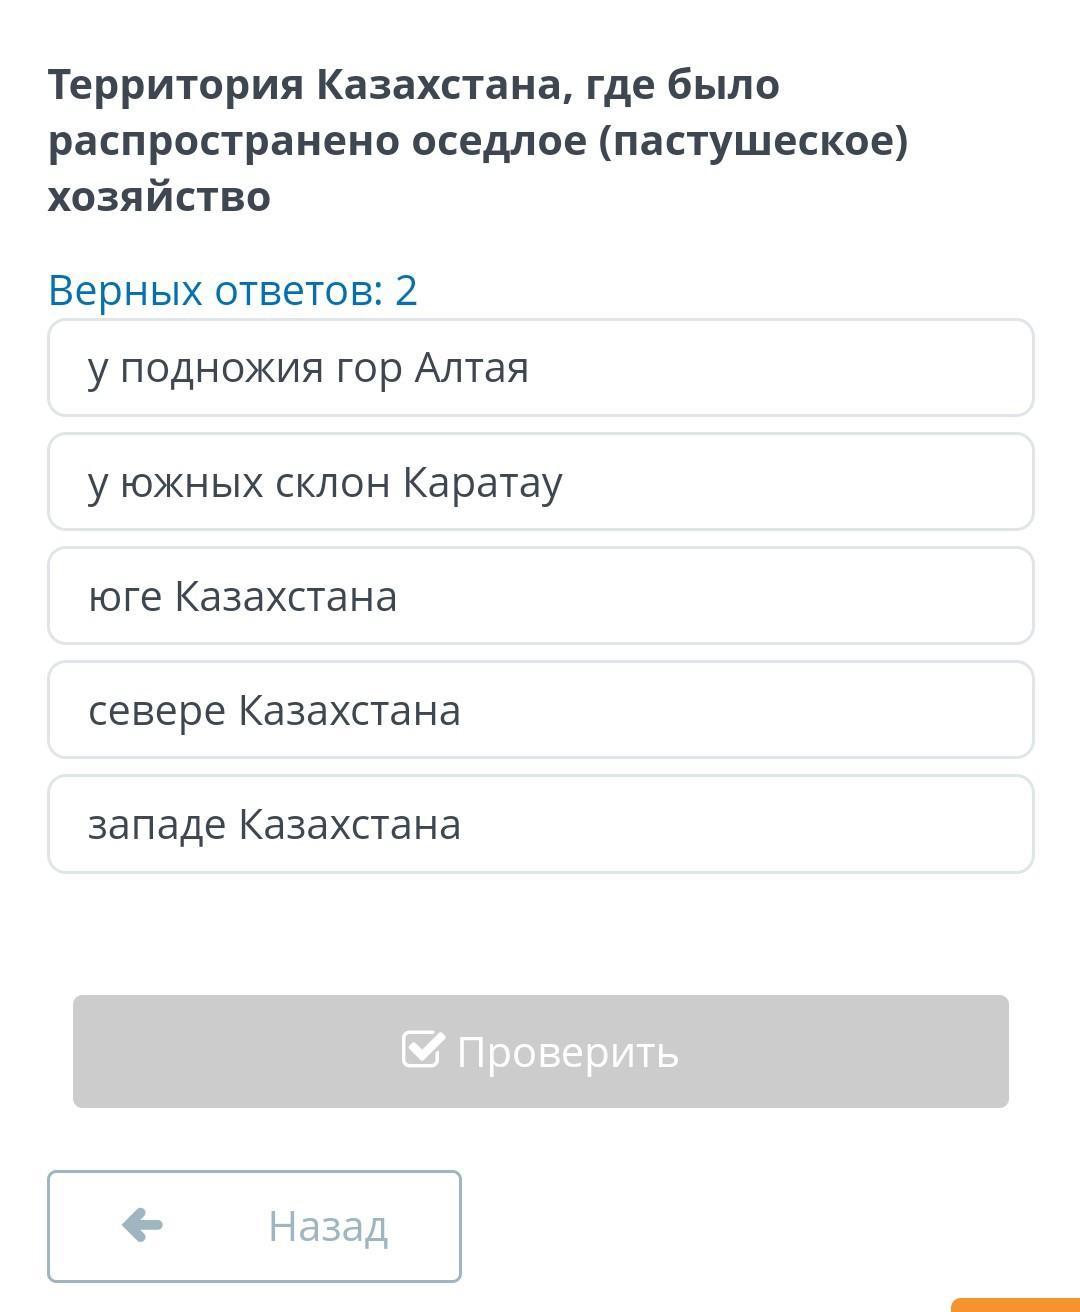Select answer "у подножия гор Алтая"

click(540, 368)
